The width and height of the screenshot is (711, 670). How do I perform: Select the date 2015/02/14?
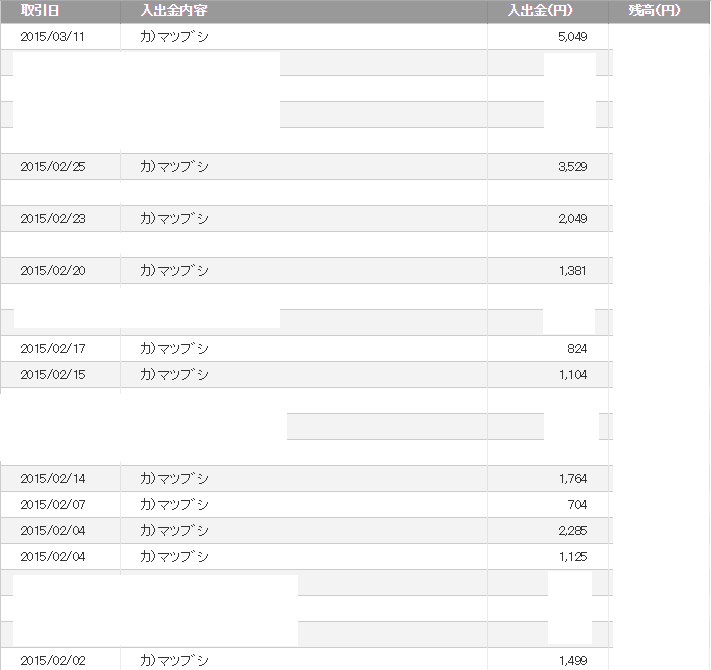[x=53, y=479]
